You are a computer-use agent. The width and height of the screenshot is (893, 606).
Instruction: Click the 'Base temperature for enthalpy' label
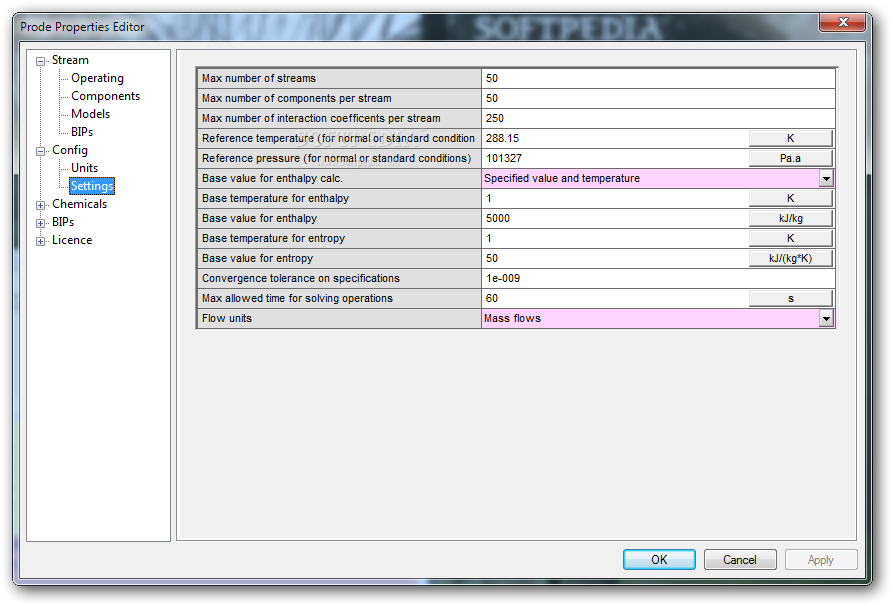276,198
